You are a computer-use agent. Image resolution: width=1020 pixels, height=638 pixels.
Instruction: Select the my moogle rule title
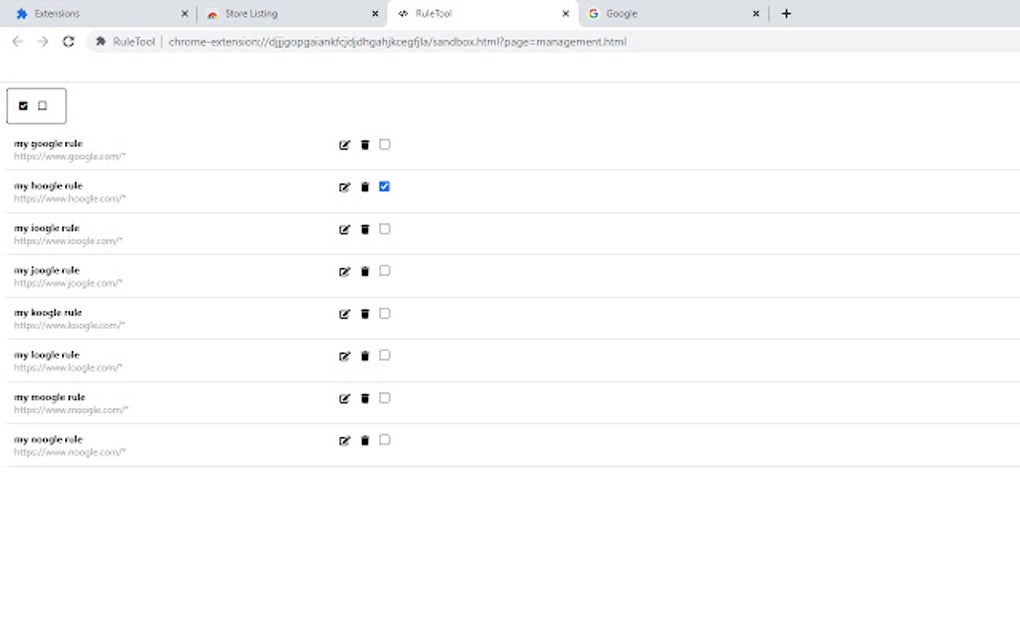pos(49,397)
